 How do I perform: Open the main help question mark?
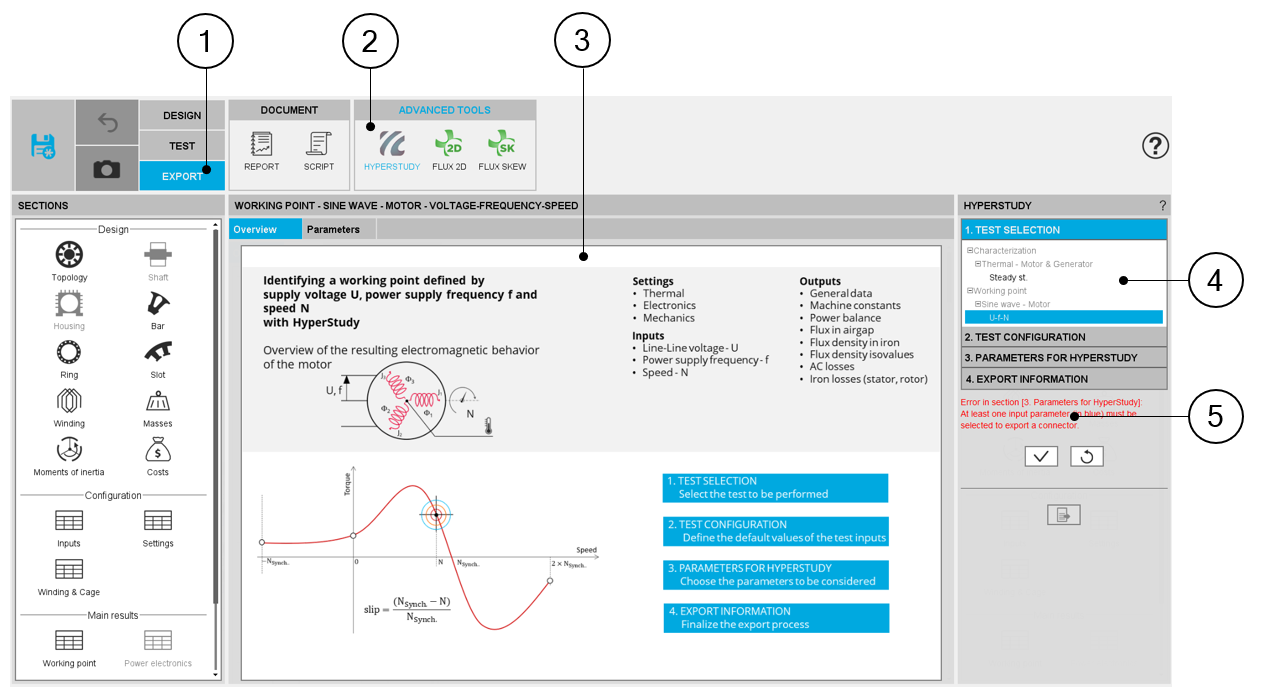(x=1155, y=146)
